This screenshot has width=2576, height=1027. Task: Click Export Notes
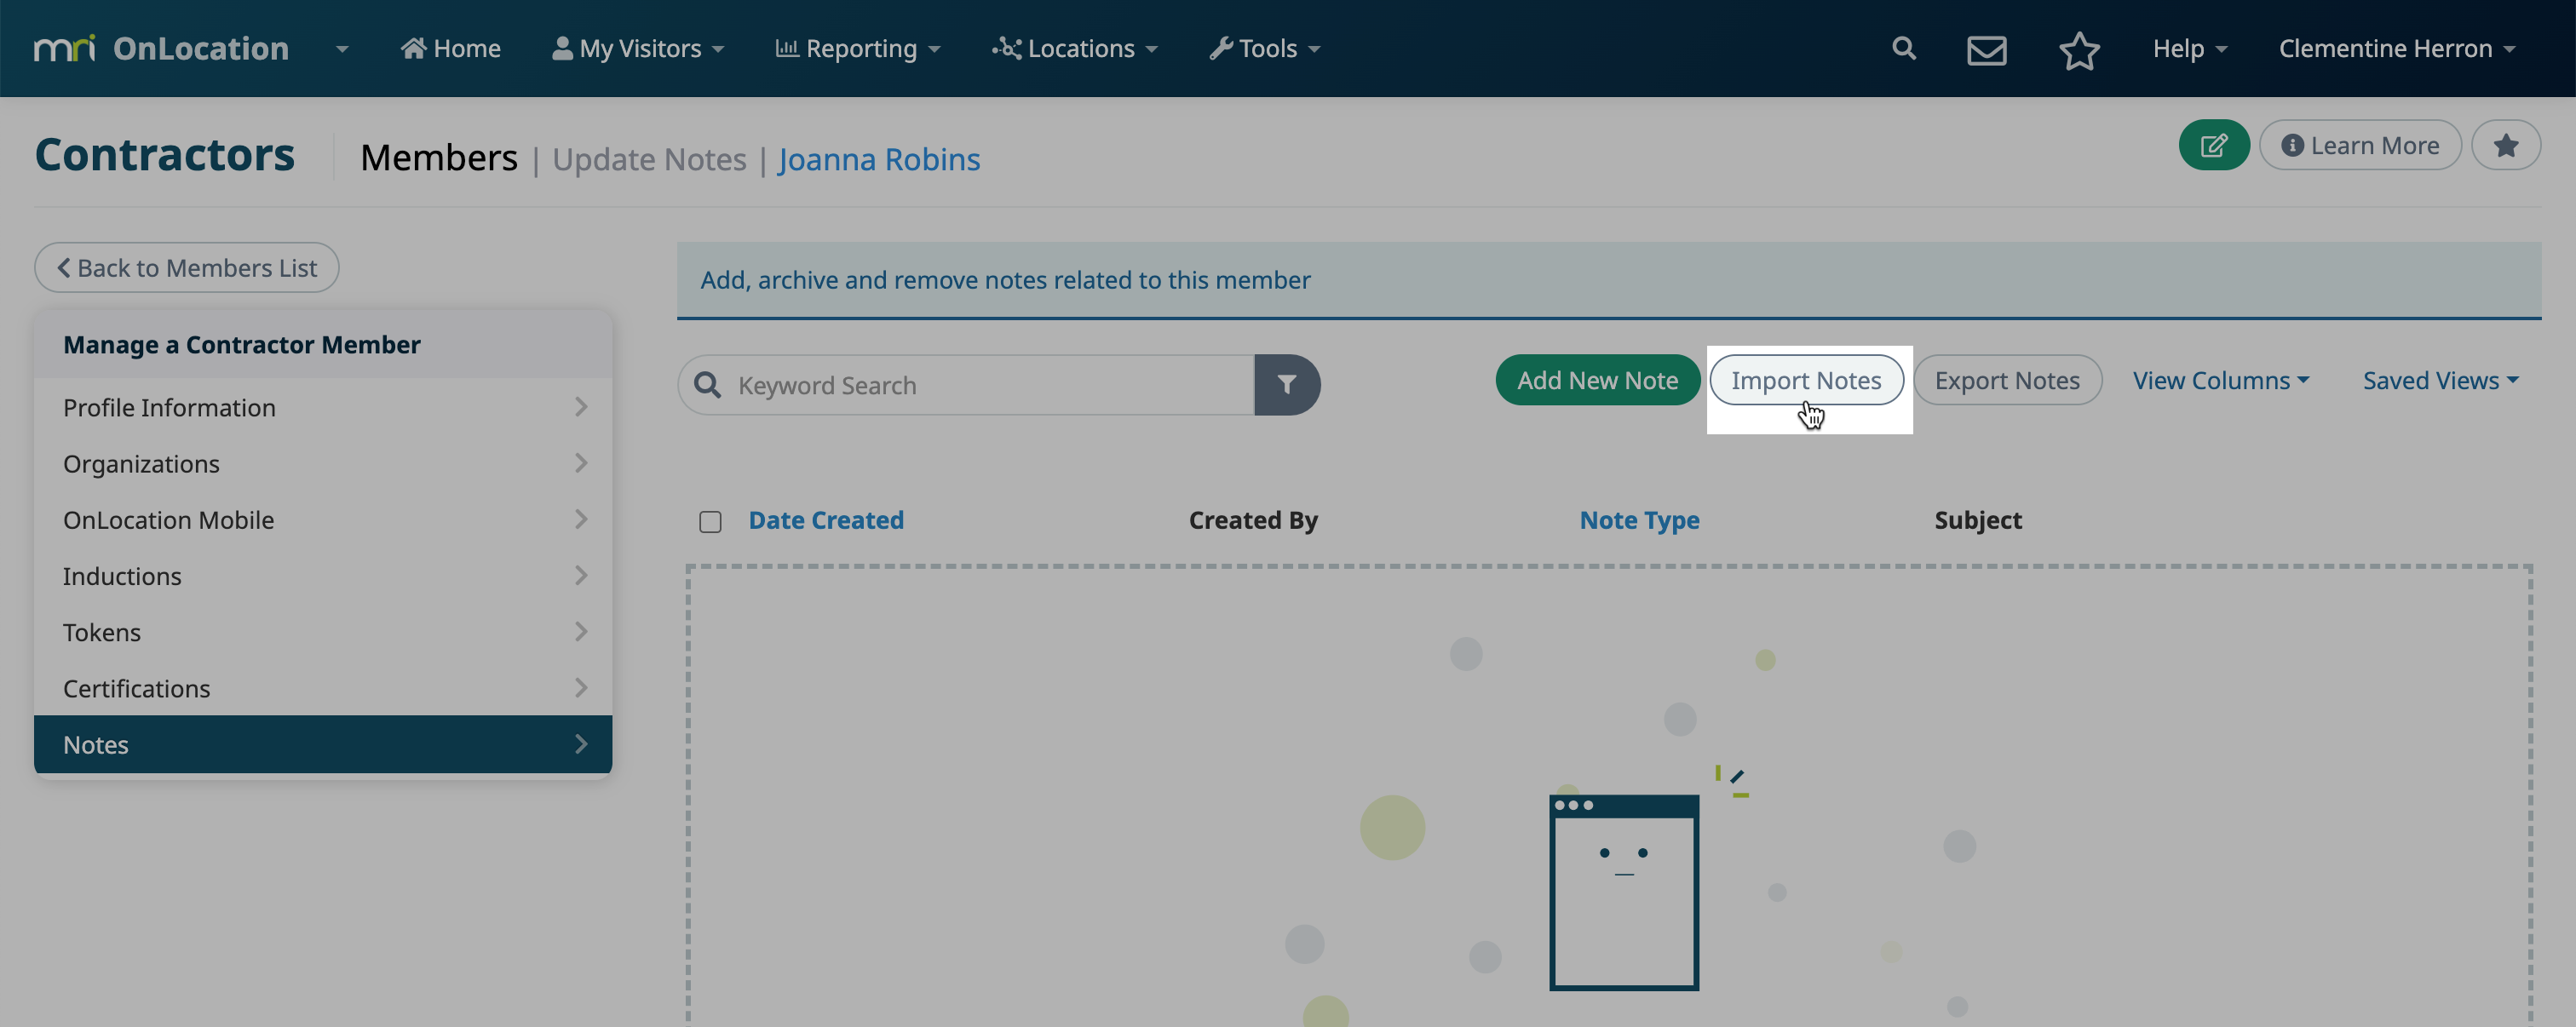point(2007,380)
